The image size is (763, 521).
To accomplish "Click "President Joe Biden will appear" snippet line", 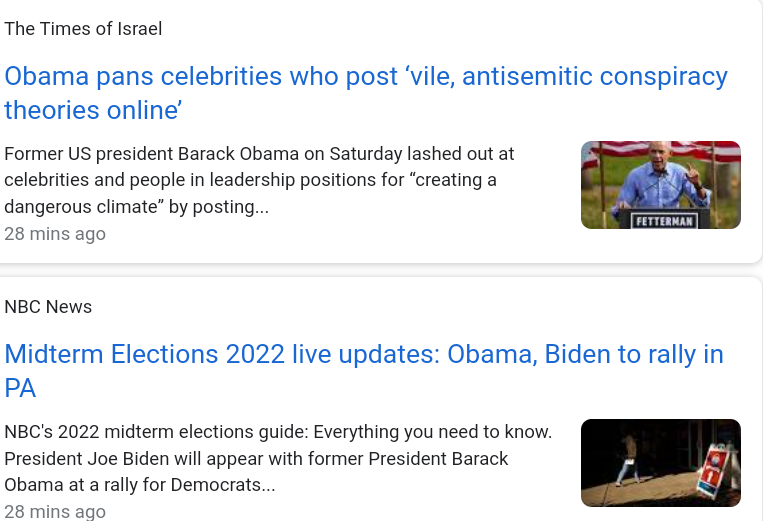I will pyautogui.click(x=256, y=459).
